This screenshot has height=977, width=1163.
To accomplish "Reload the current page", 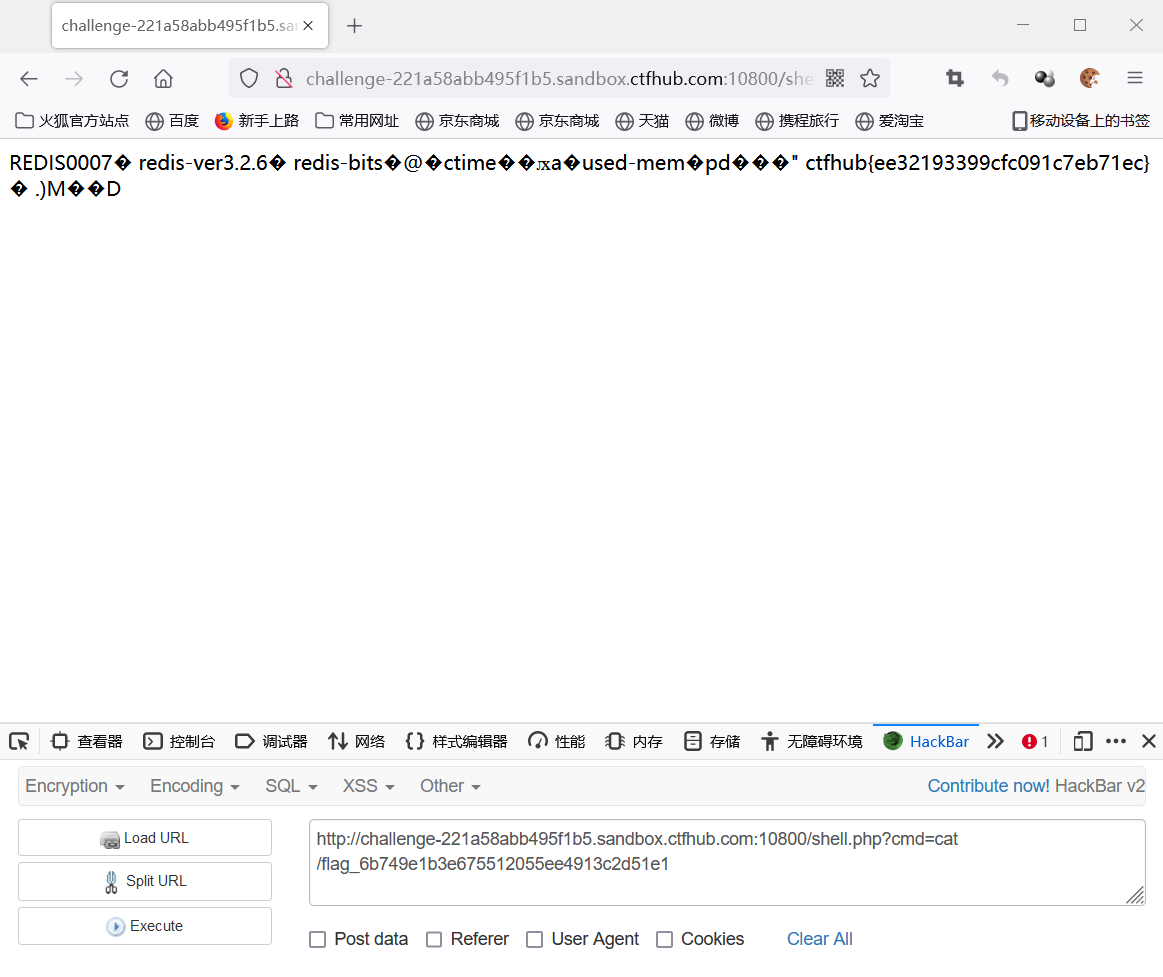I will [119, 79].
